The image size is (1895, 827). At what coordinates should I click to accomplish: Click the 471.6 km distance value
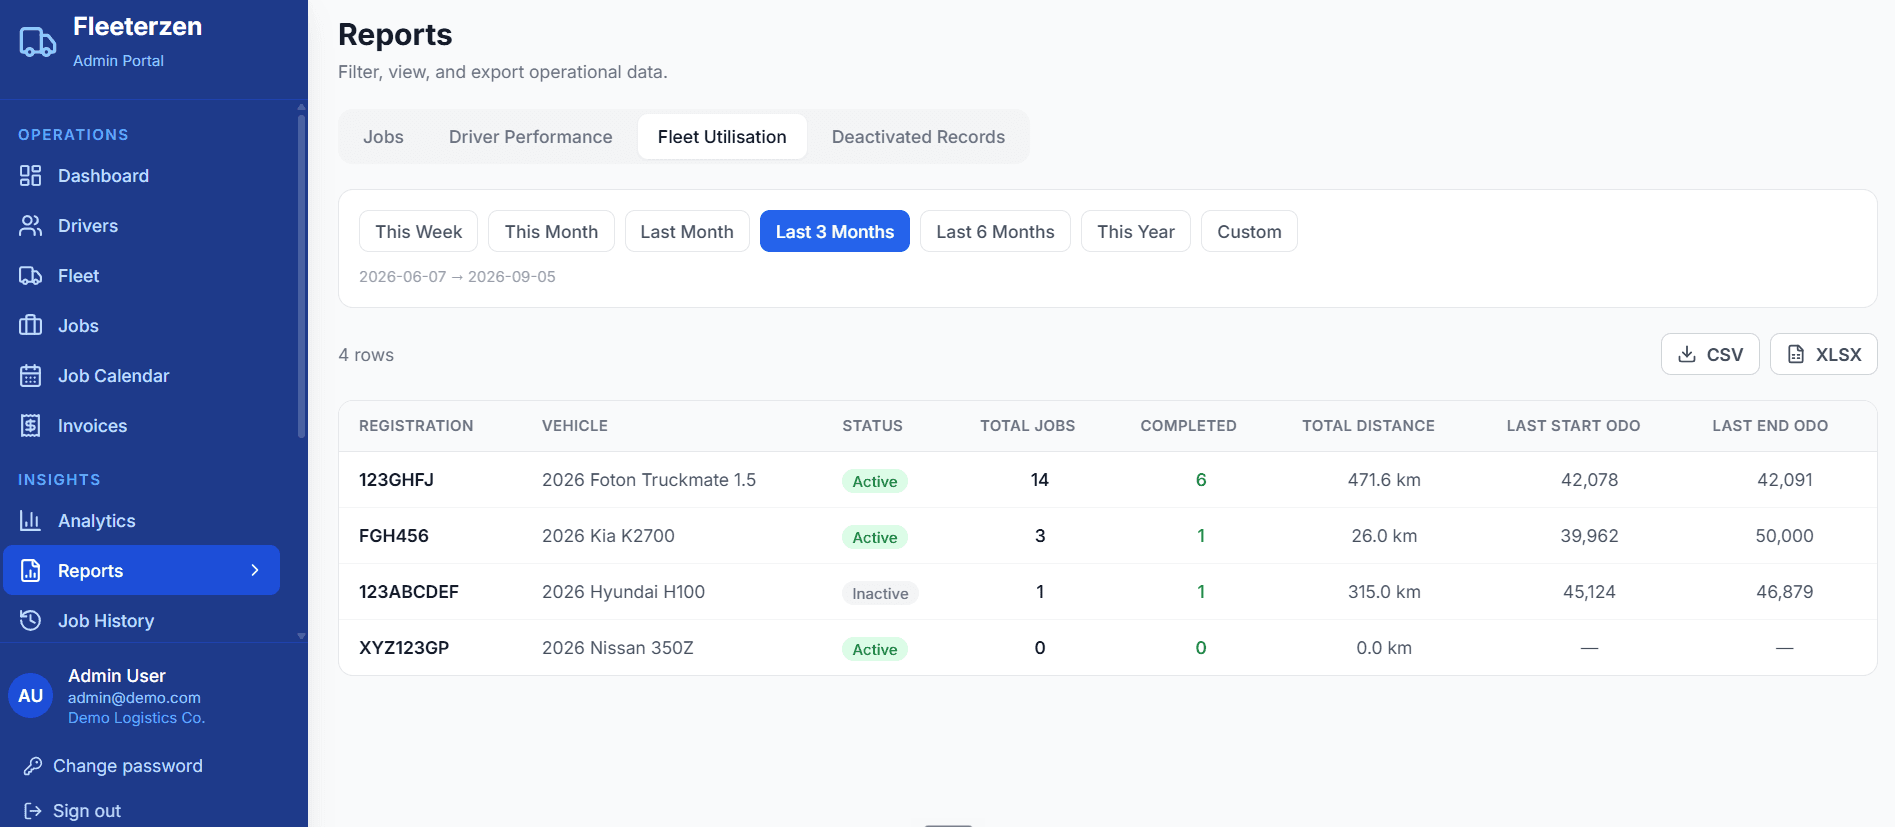1384,480
